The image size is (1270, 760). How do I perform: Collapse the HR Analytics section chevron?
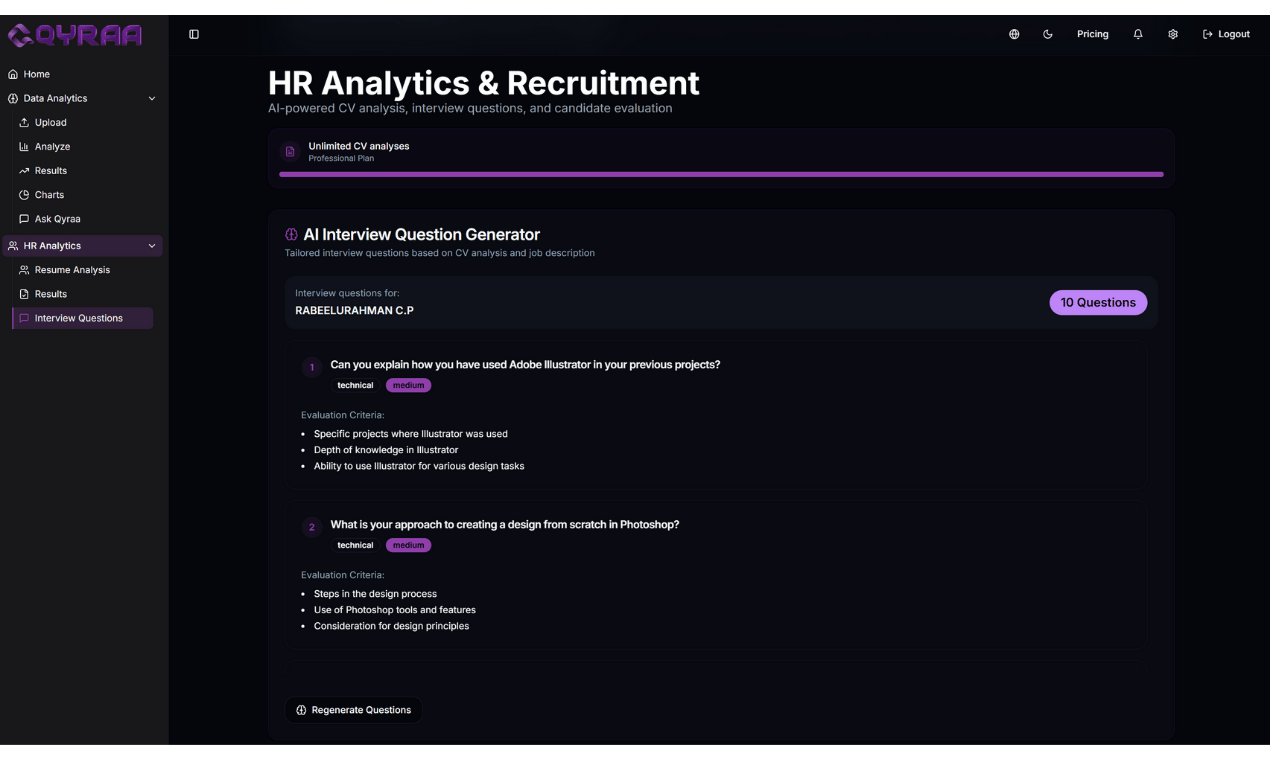pyautogui.click(x=152, y=245)
